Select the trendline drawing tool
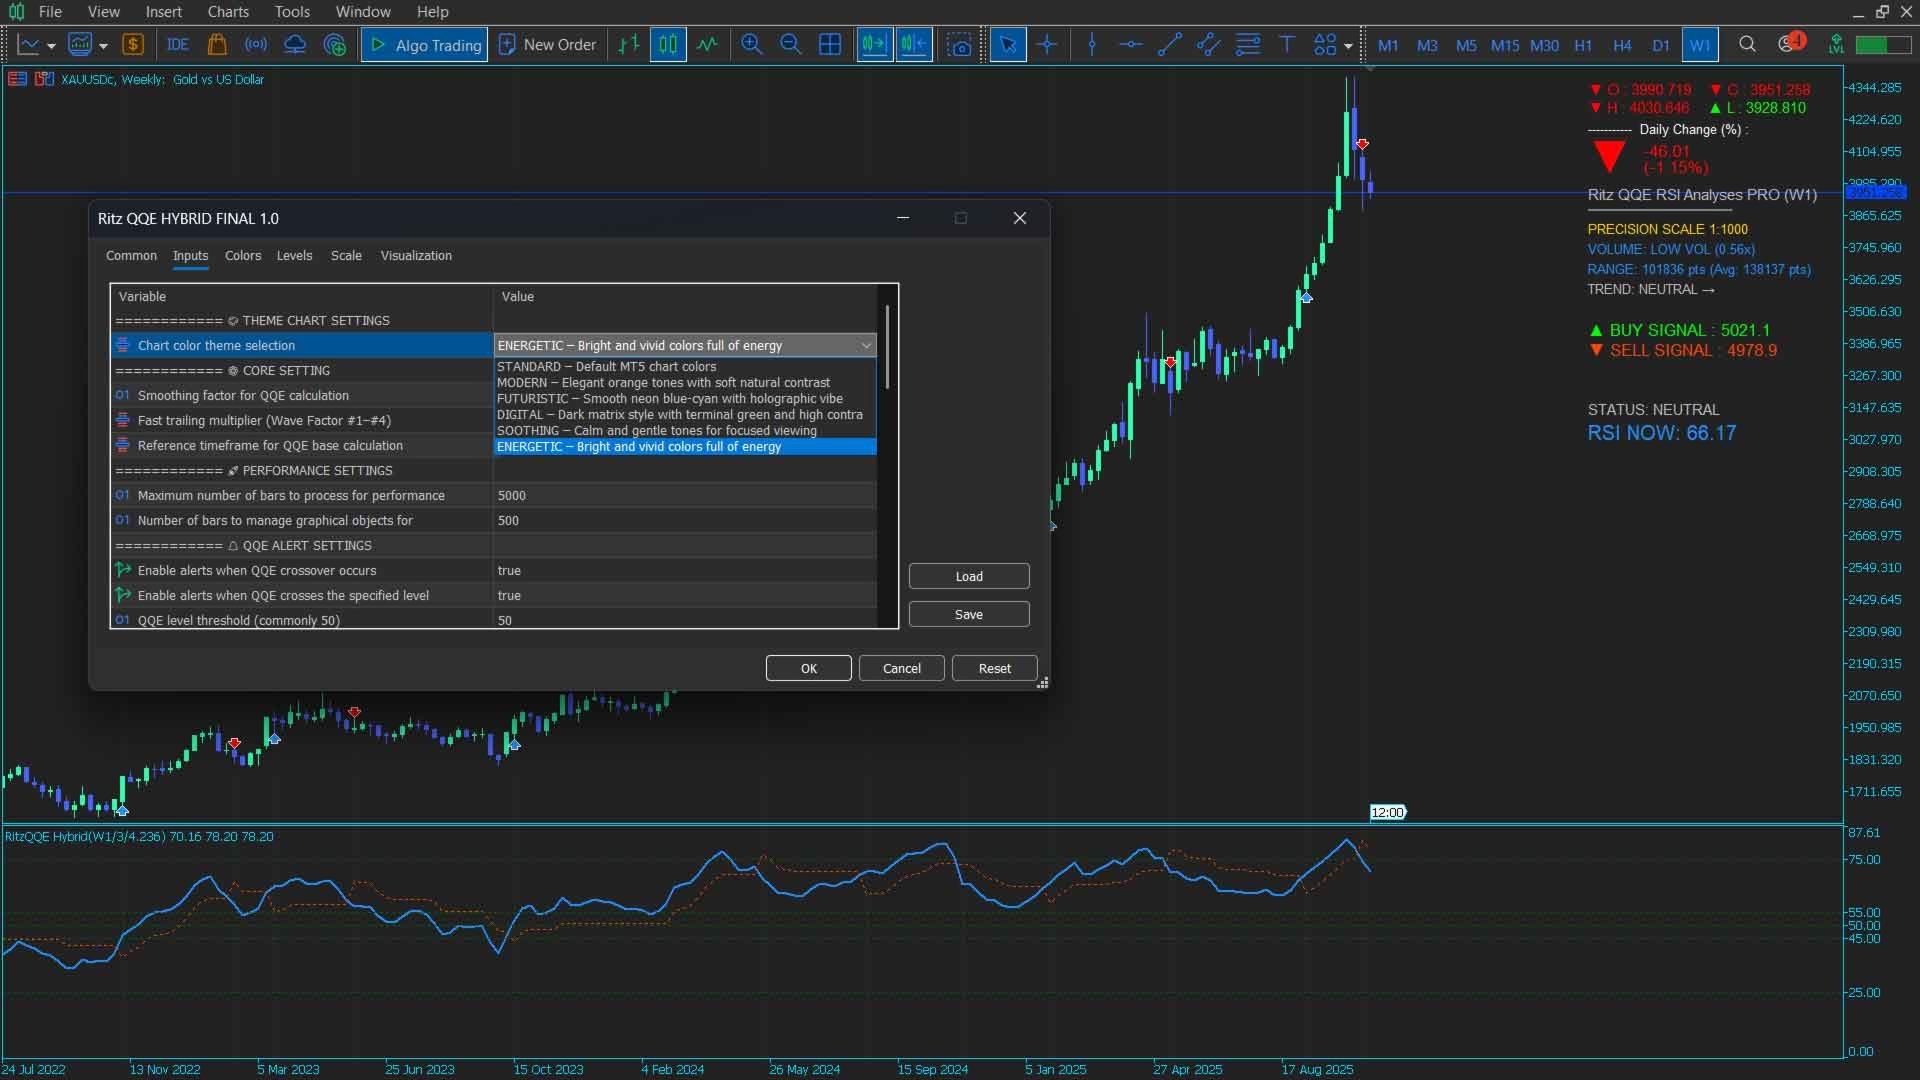 pyautogui.click(x=1169, y=45)
